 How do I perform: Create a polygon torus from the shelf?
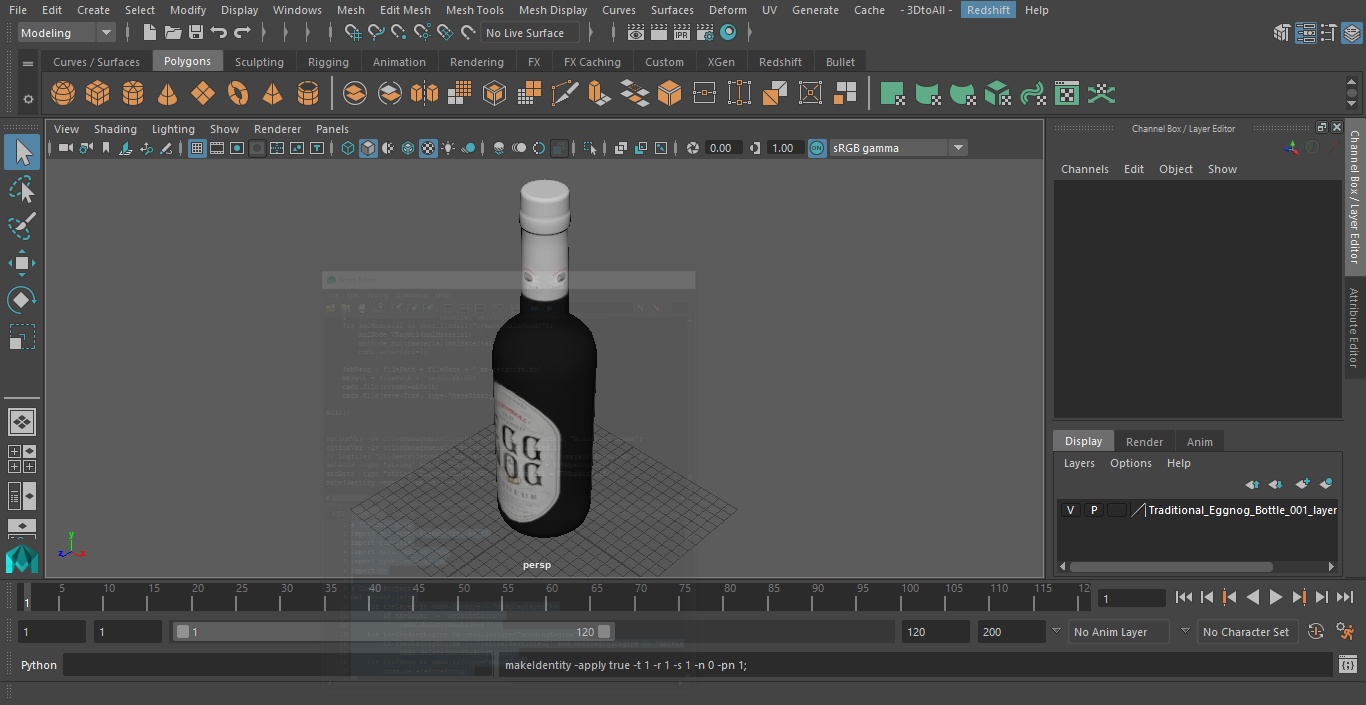237,94
